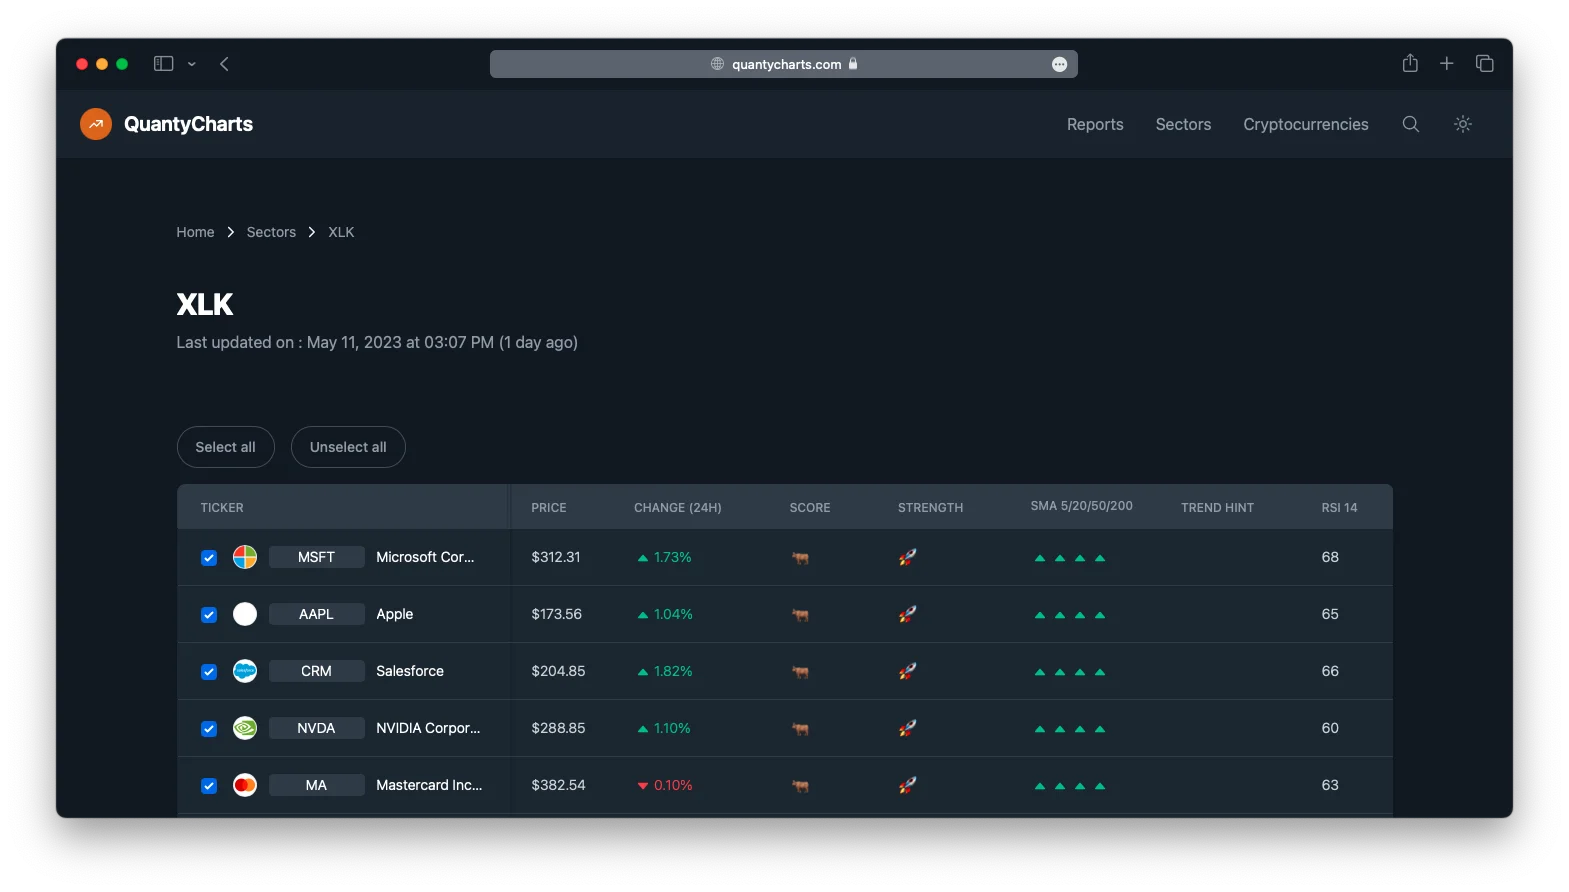The image size is (1569, 892).
Task: Click the Mastercard Inc... company name
Action: (x=429, y=785)
